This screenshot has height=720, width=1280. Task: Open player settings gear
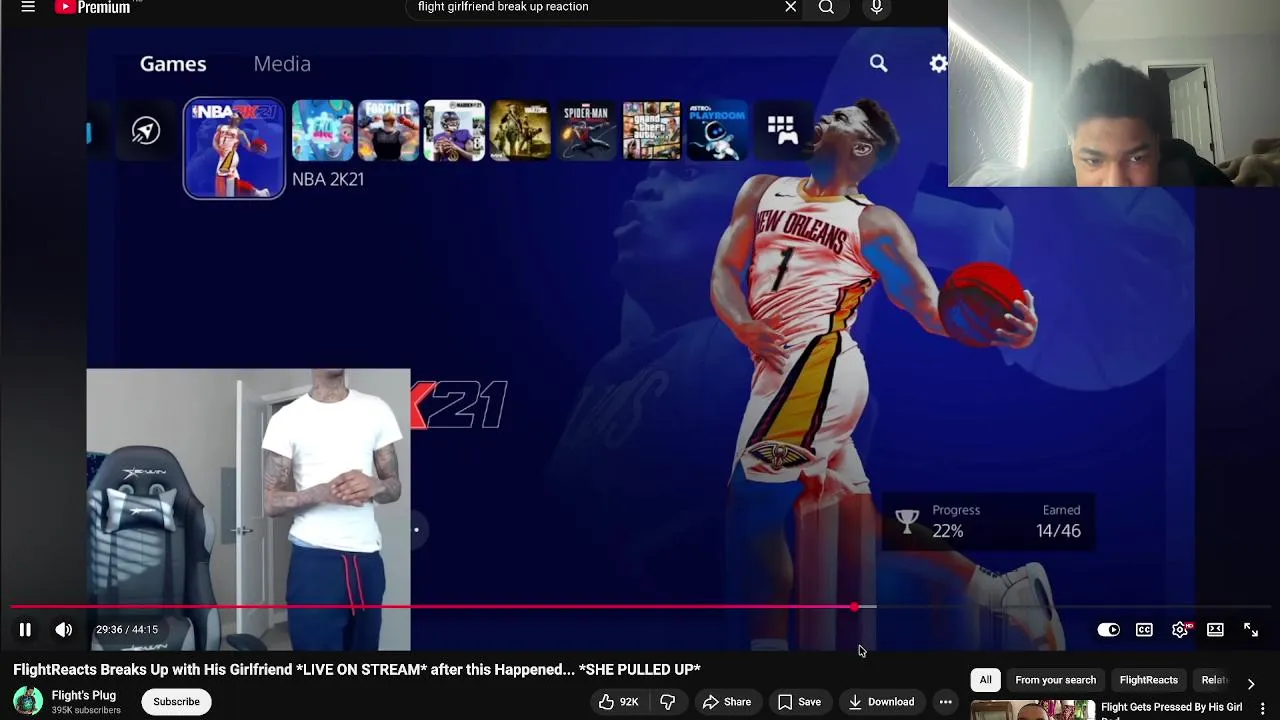tap(1180, 629)
